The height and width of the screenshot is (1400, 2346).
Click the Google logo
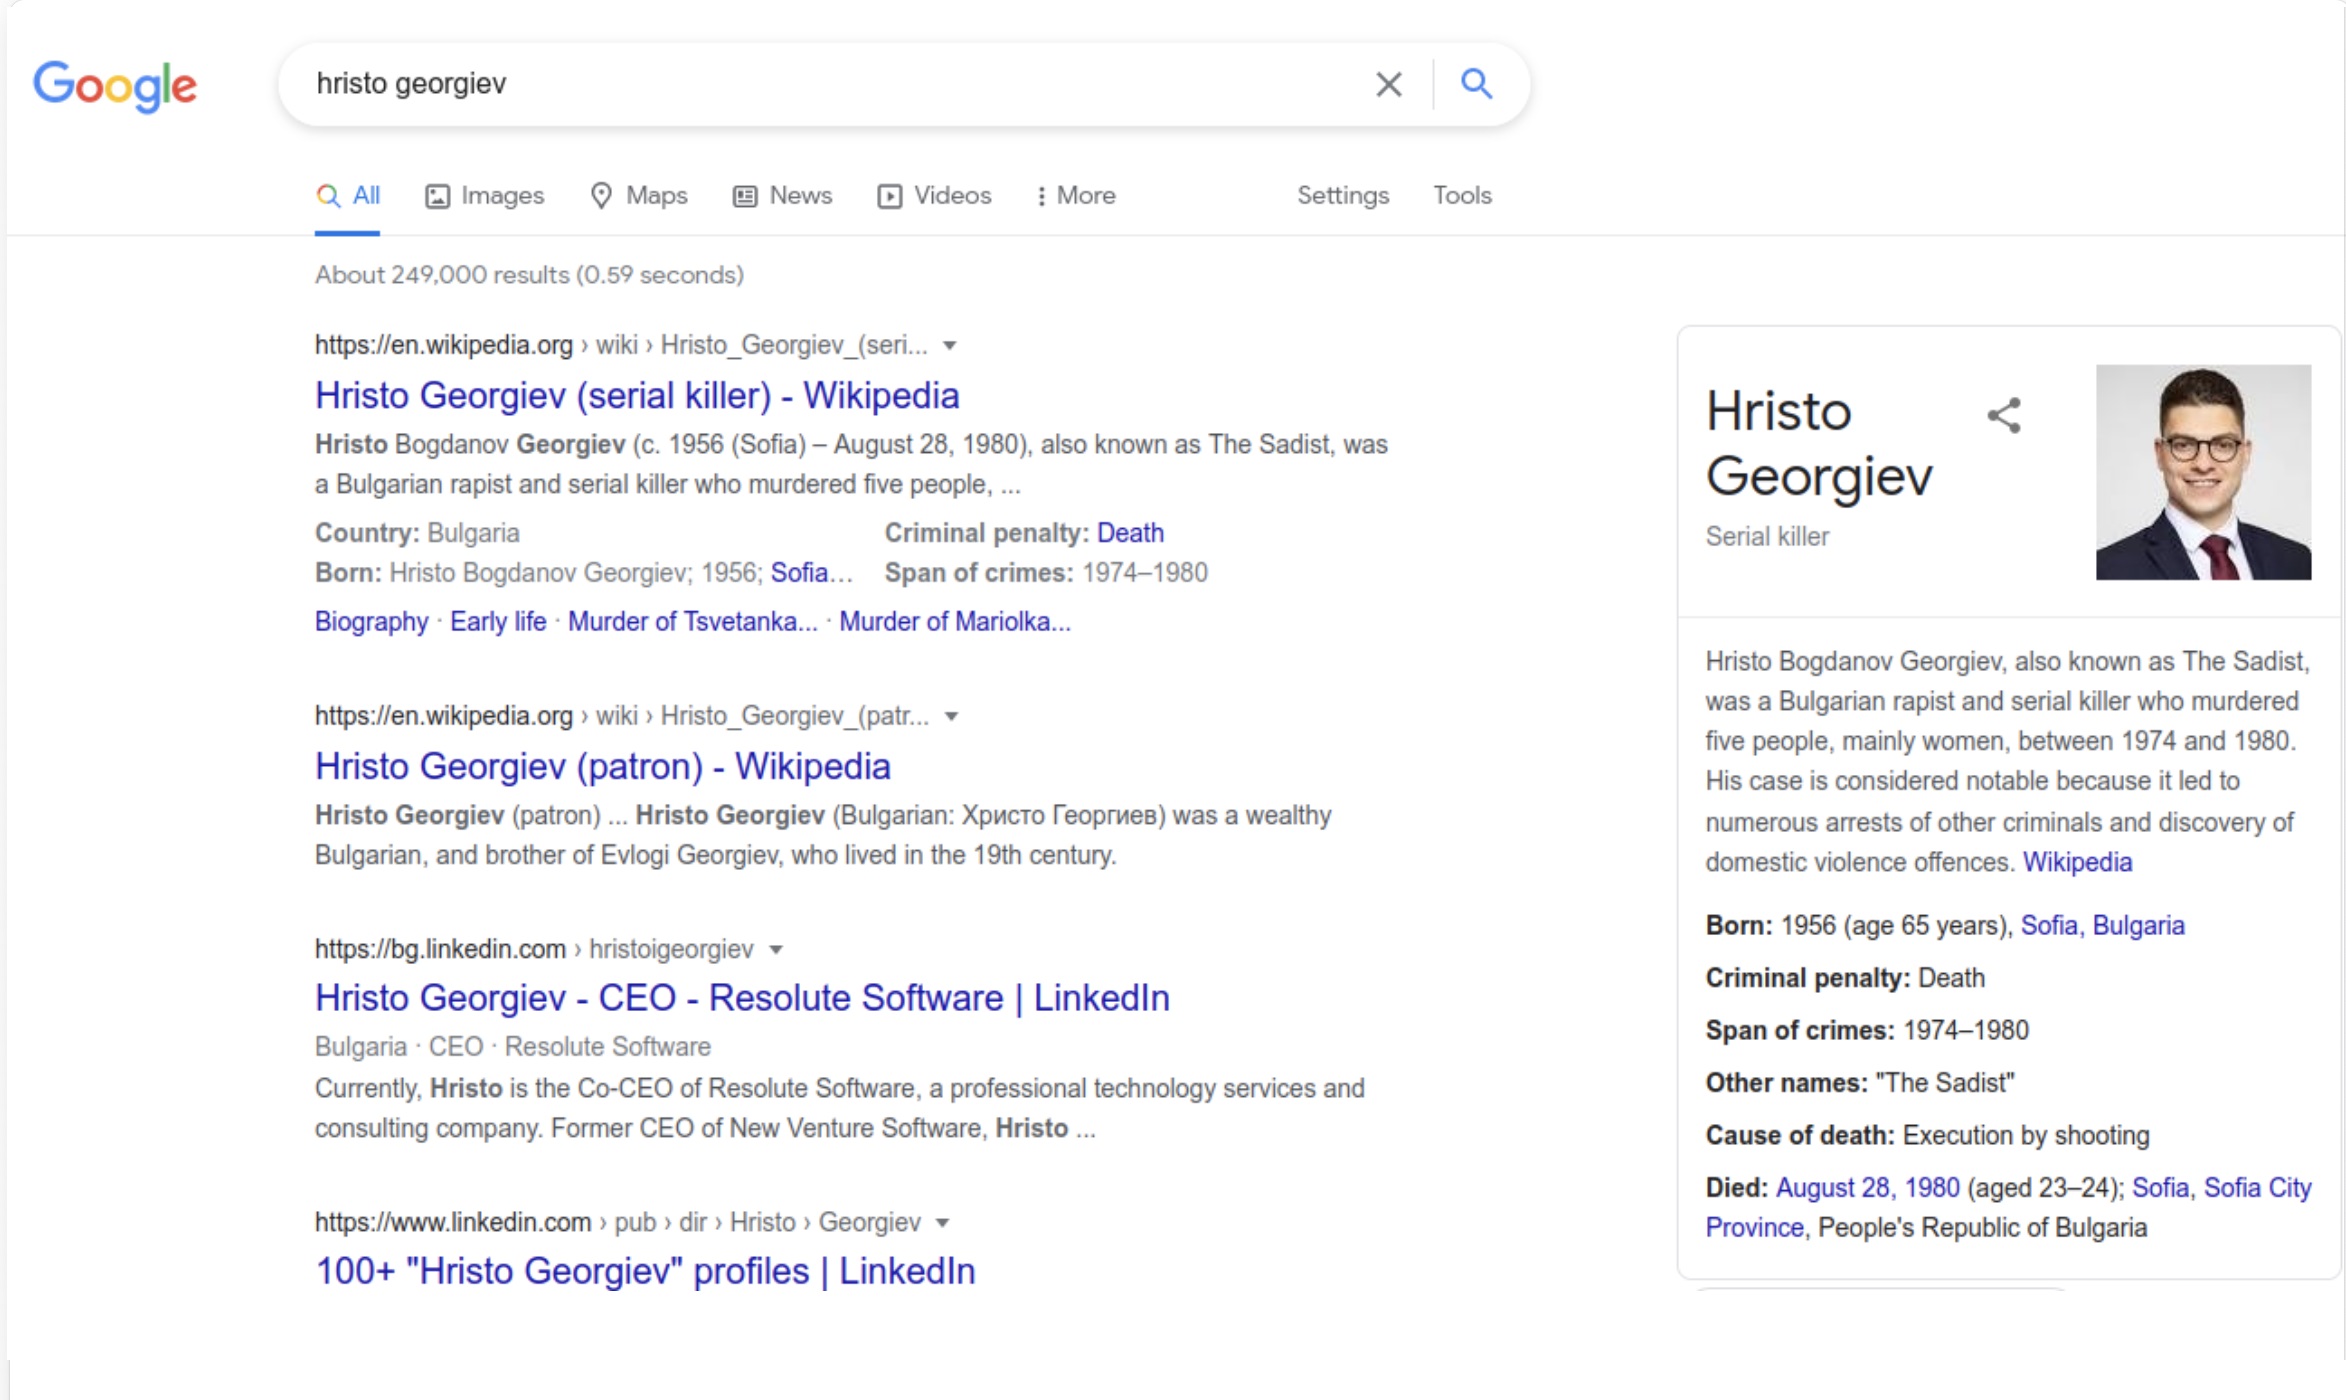point(115,85)
